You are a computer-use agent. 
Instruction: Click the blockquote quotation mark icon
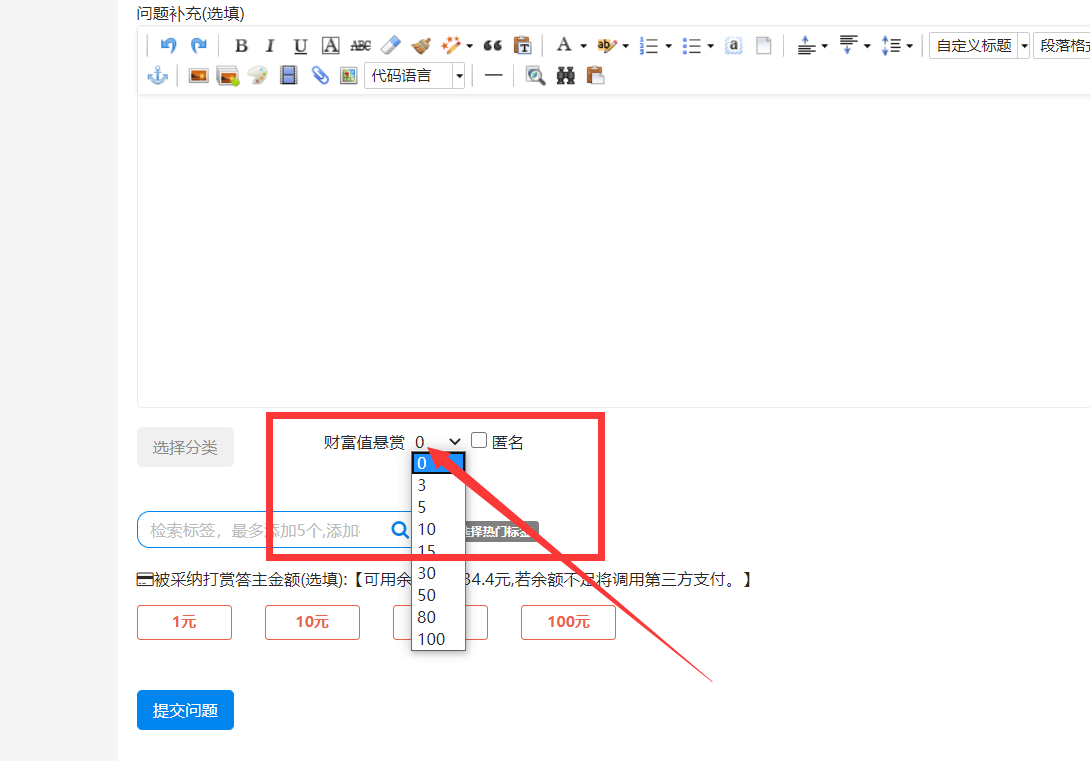(492, 46)
